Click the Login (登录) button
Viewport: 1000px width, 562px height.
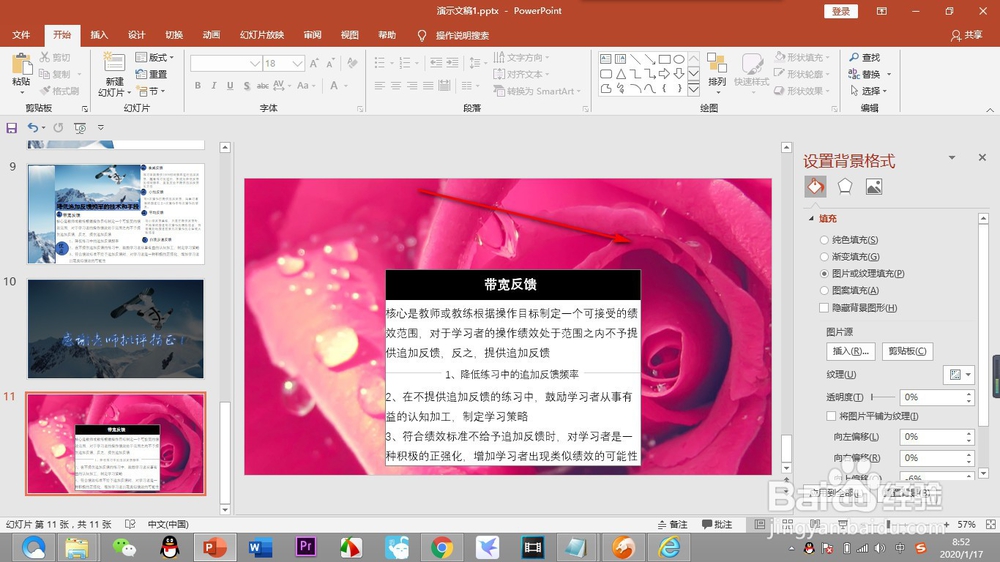pos(841,11)
